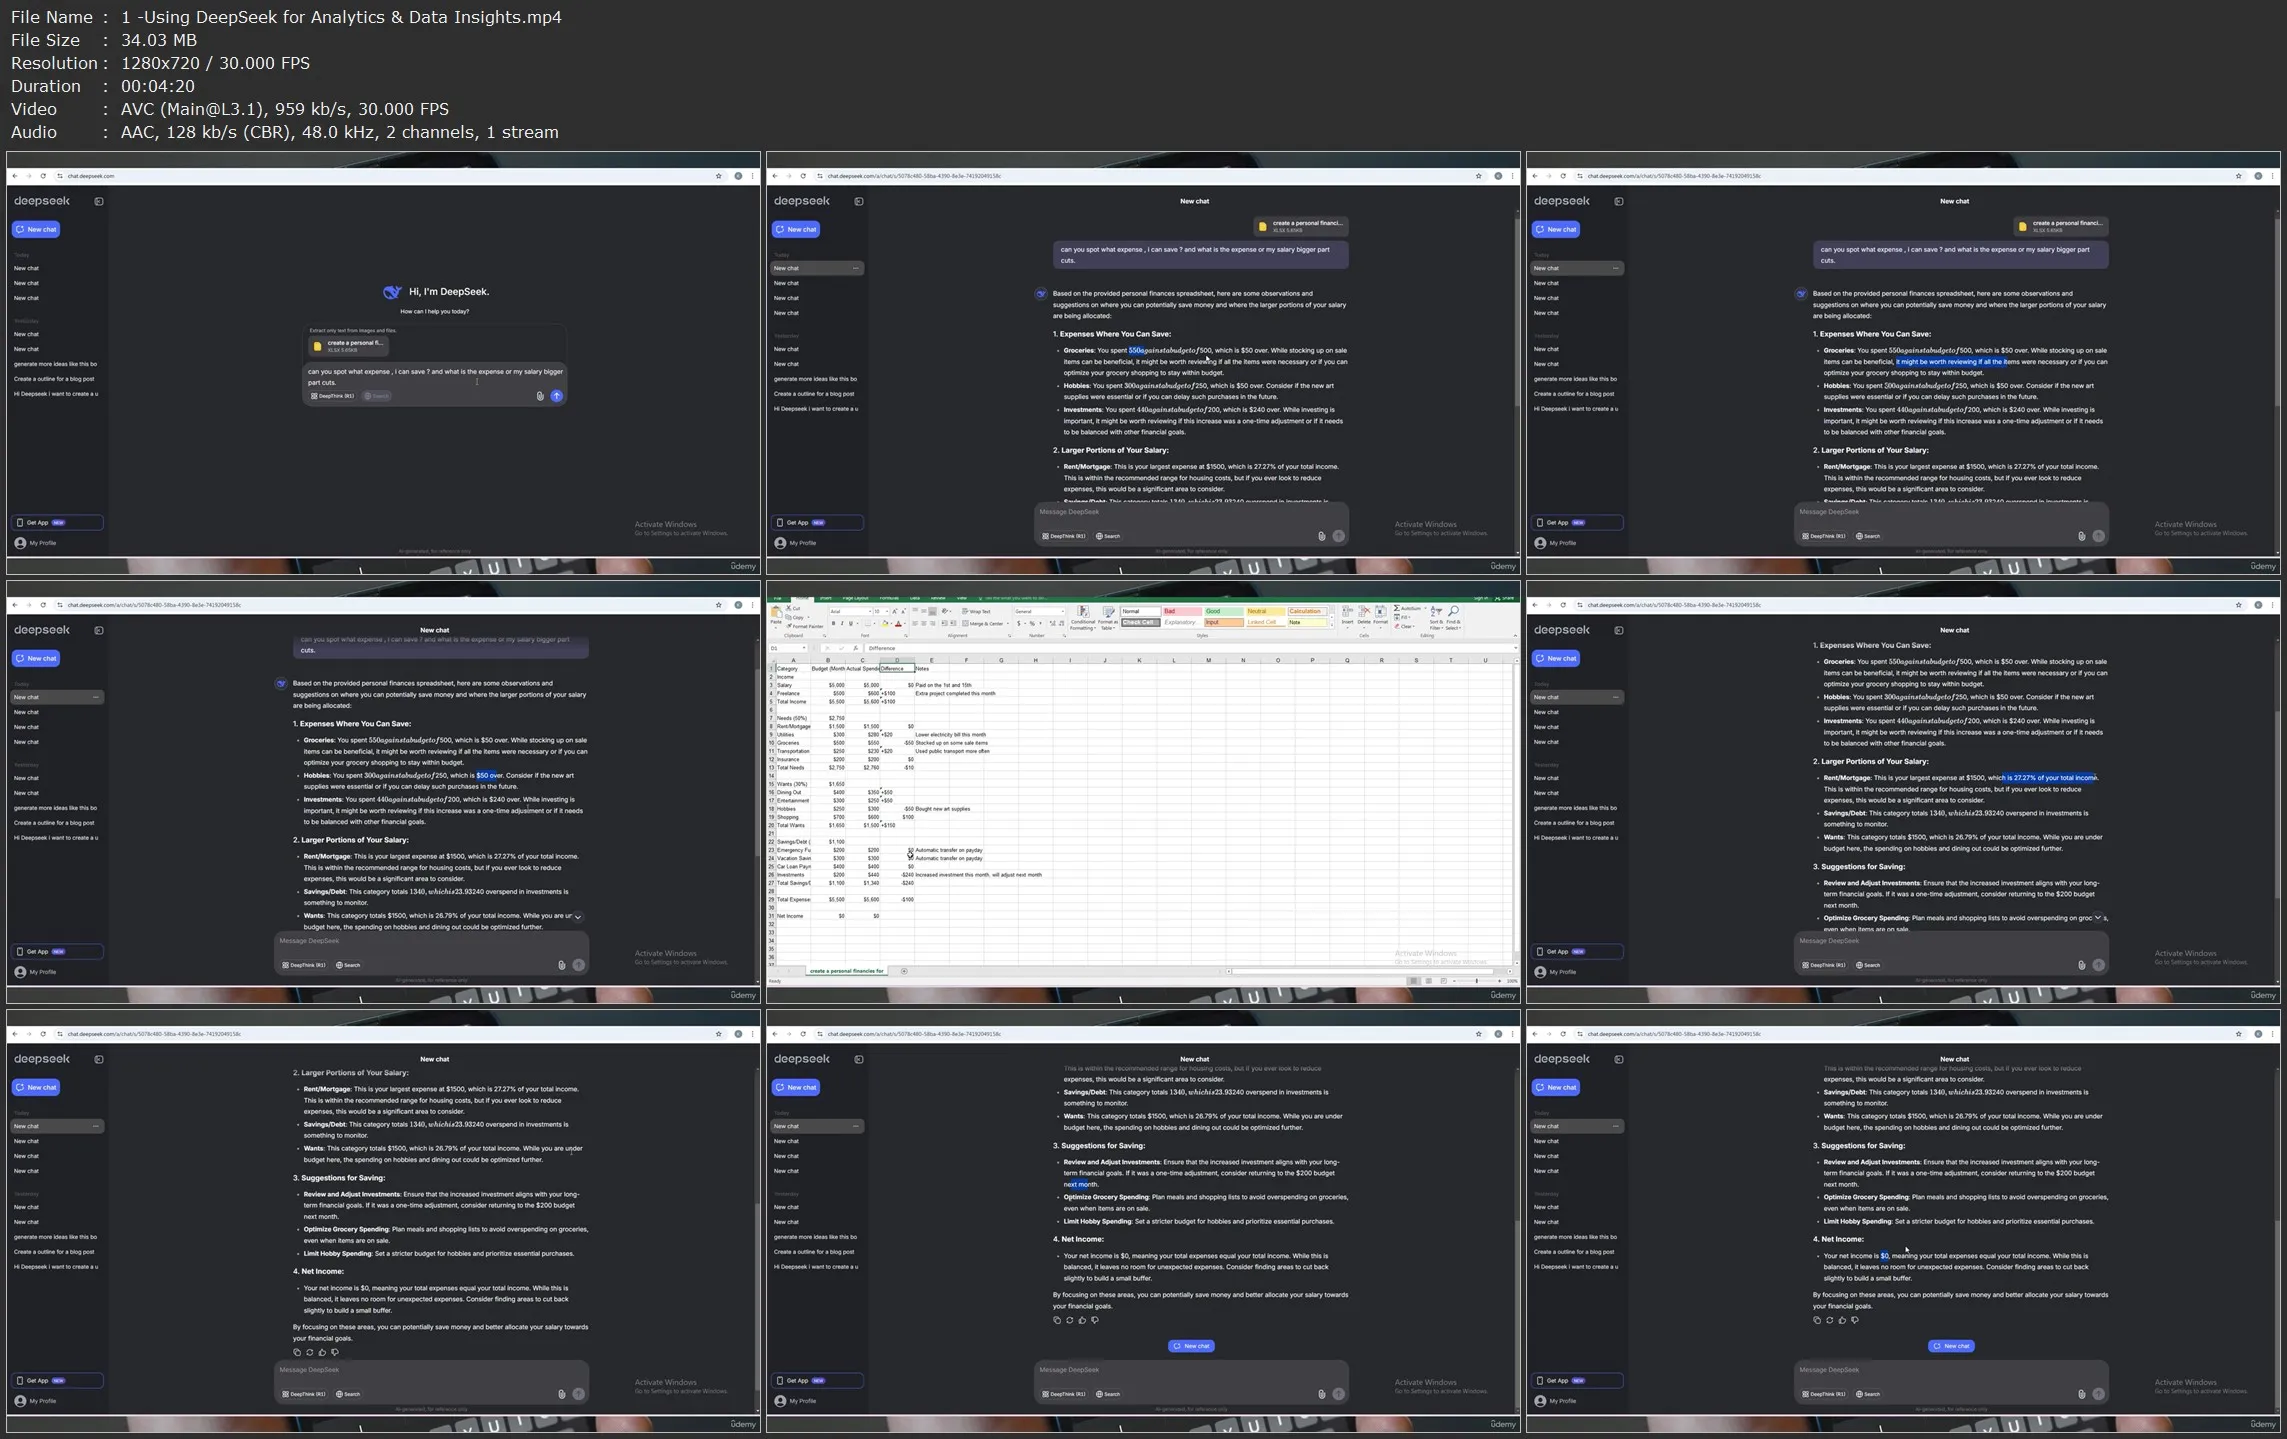Viewport: 2287px width, 1439px height.
Task: Toggle the Search option on the welcome screen
Action: [x=377, y=396]
